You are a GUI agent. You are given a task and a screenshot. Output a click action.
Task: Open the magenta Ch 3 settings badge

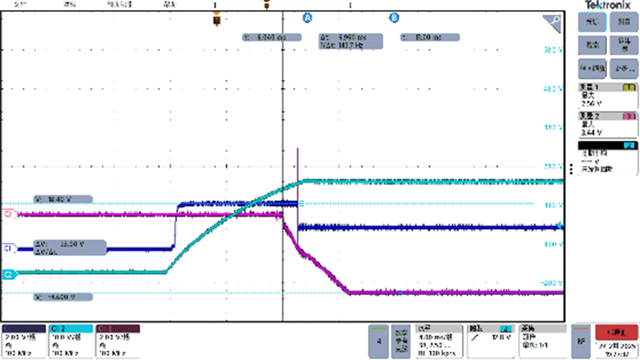[x=118, y=341]
